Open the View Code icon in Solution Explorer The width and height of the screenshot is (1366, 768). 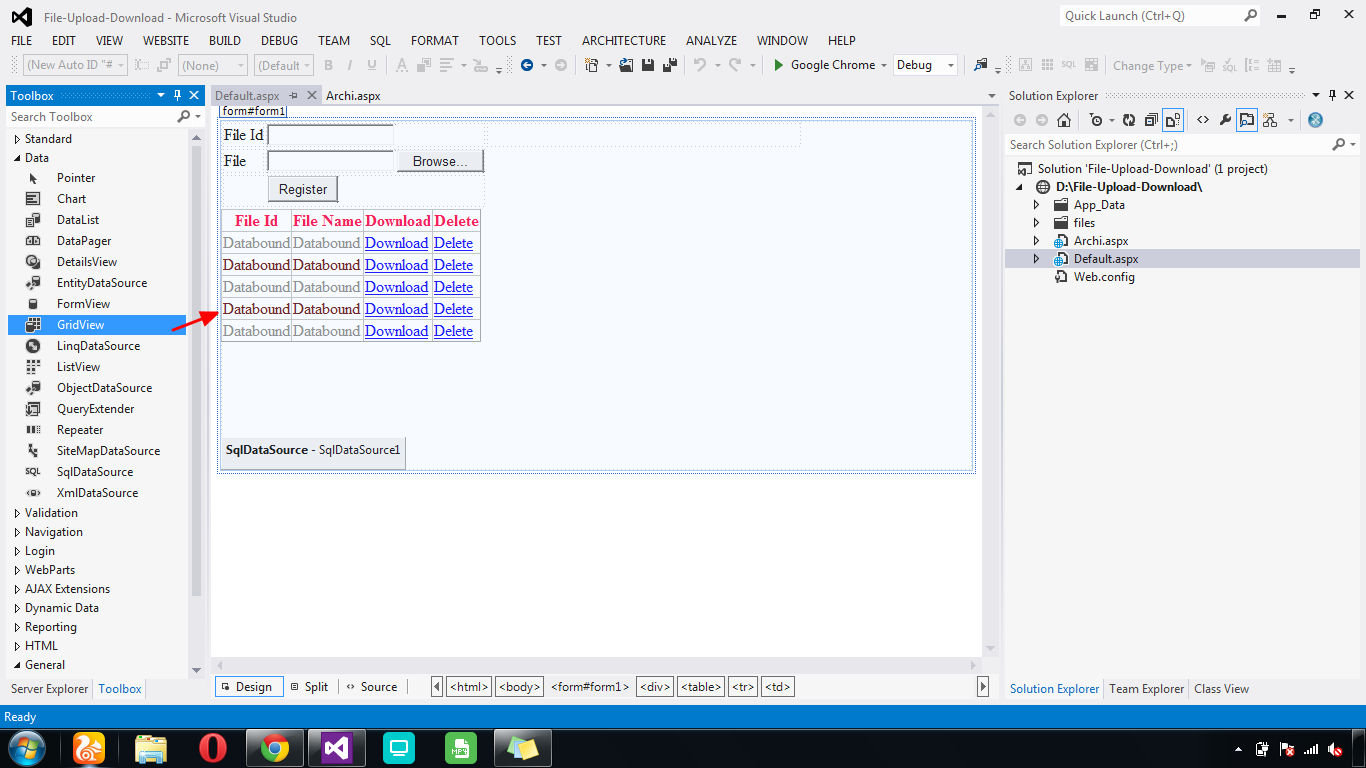click(x=1203, y=120)
